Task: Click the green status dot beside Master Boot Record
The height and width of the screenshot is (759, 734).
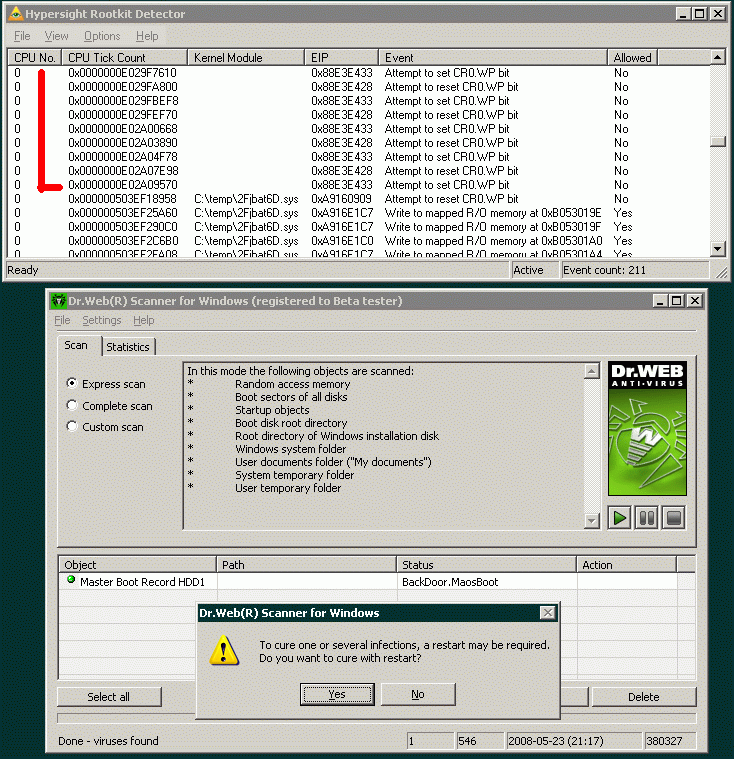Action: [x=71, y=579]
